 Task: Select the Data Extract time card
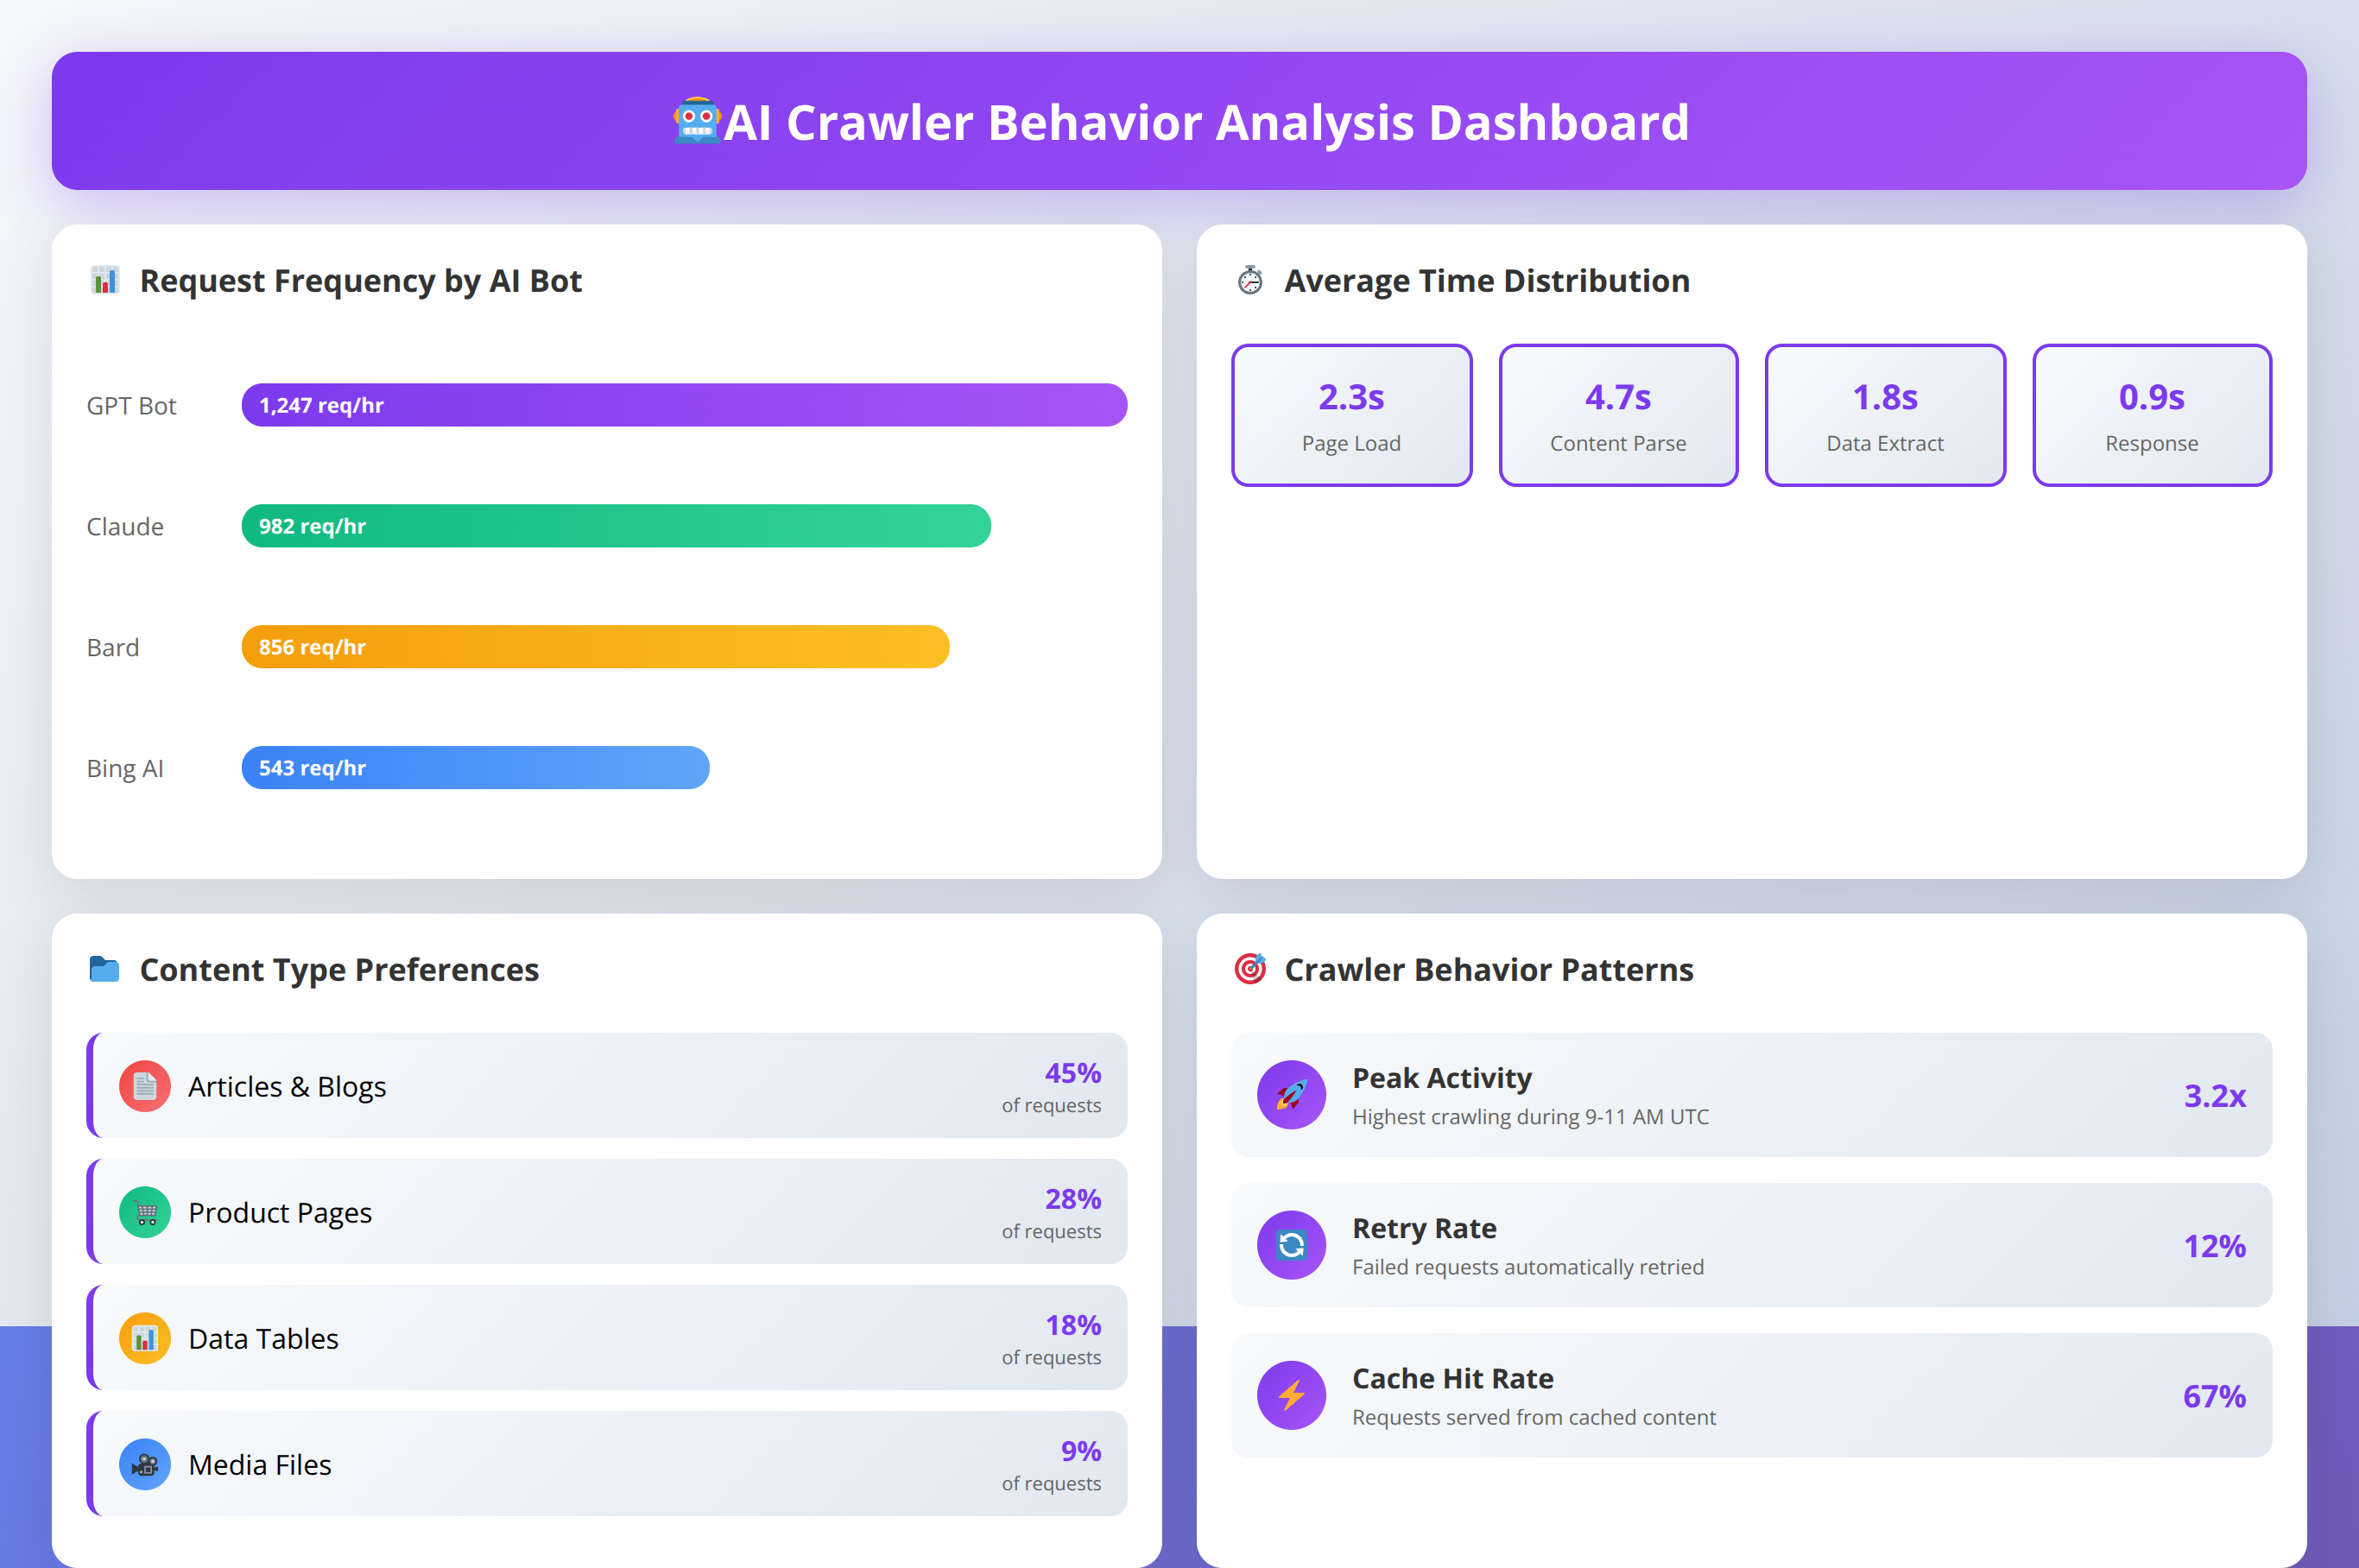(x=1885, y=415)
